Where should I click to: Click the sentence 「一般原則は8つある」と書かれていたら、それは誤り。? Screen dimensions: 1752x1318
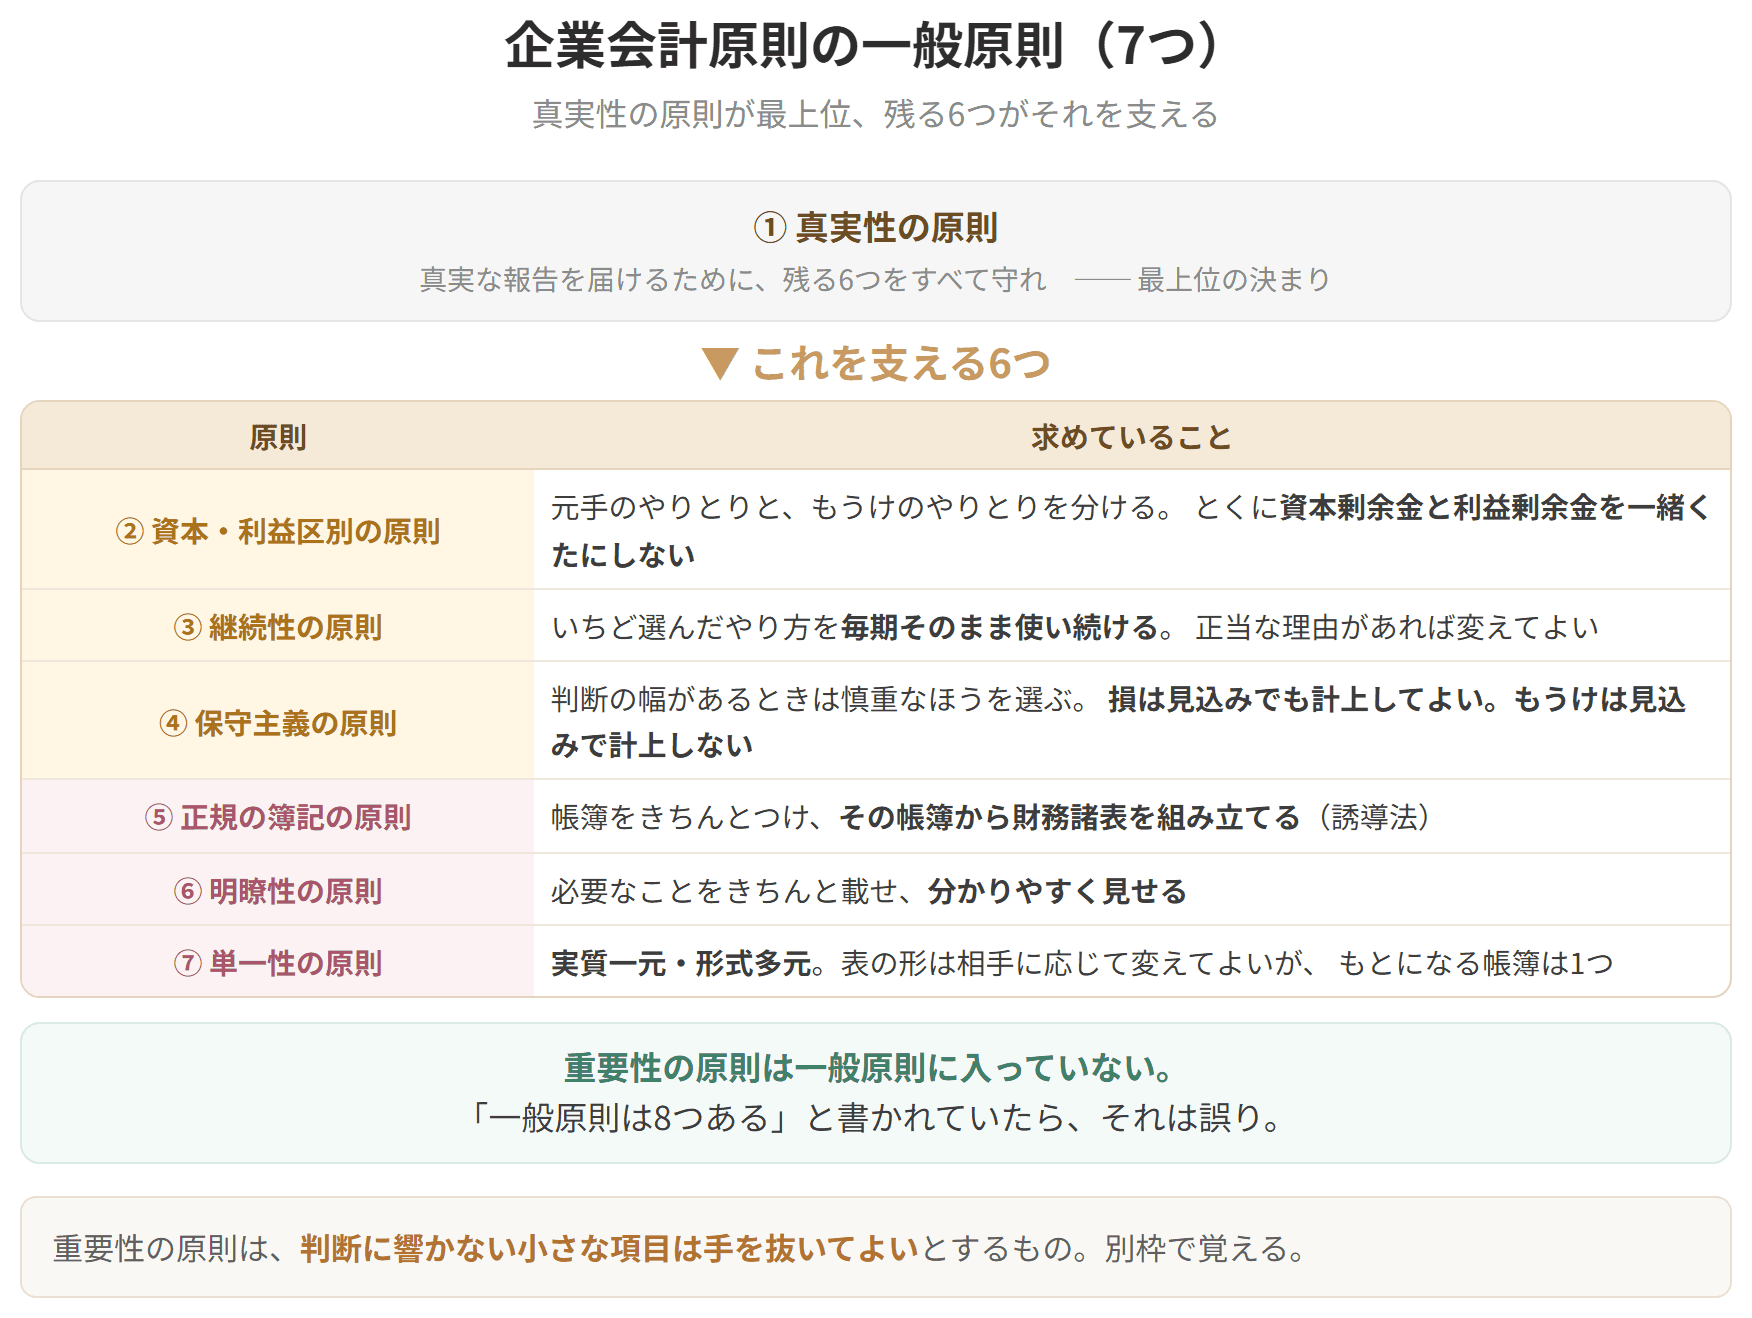point(875,1117)
